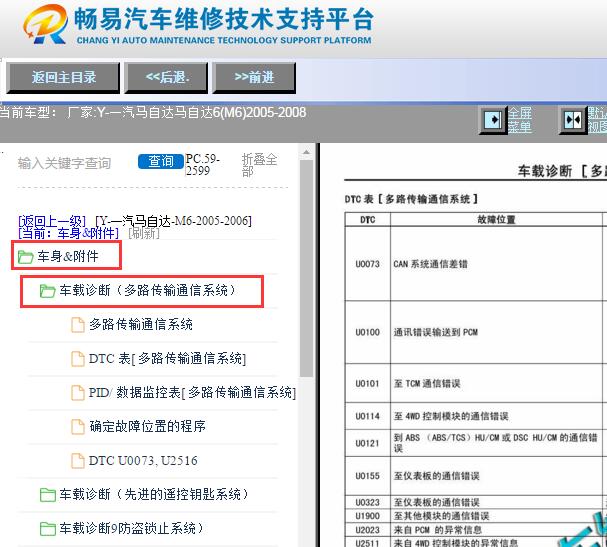This screenshot has height=547, width=607.
Task: Select DTC cell U0323
Action: click(x=367, y=502)
